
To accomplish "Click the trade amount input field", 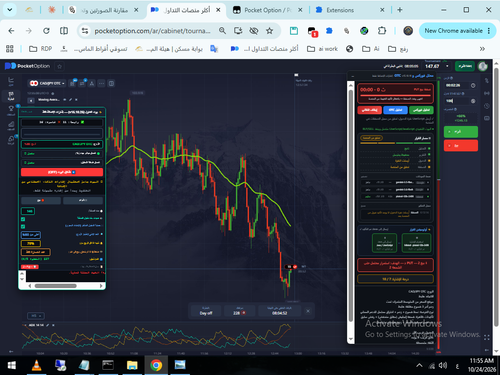I will 456,101.
